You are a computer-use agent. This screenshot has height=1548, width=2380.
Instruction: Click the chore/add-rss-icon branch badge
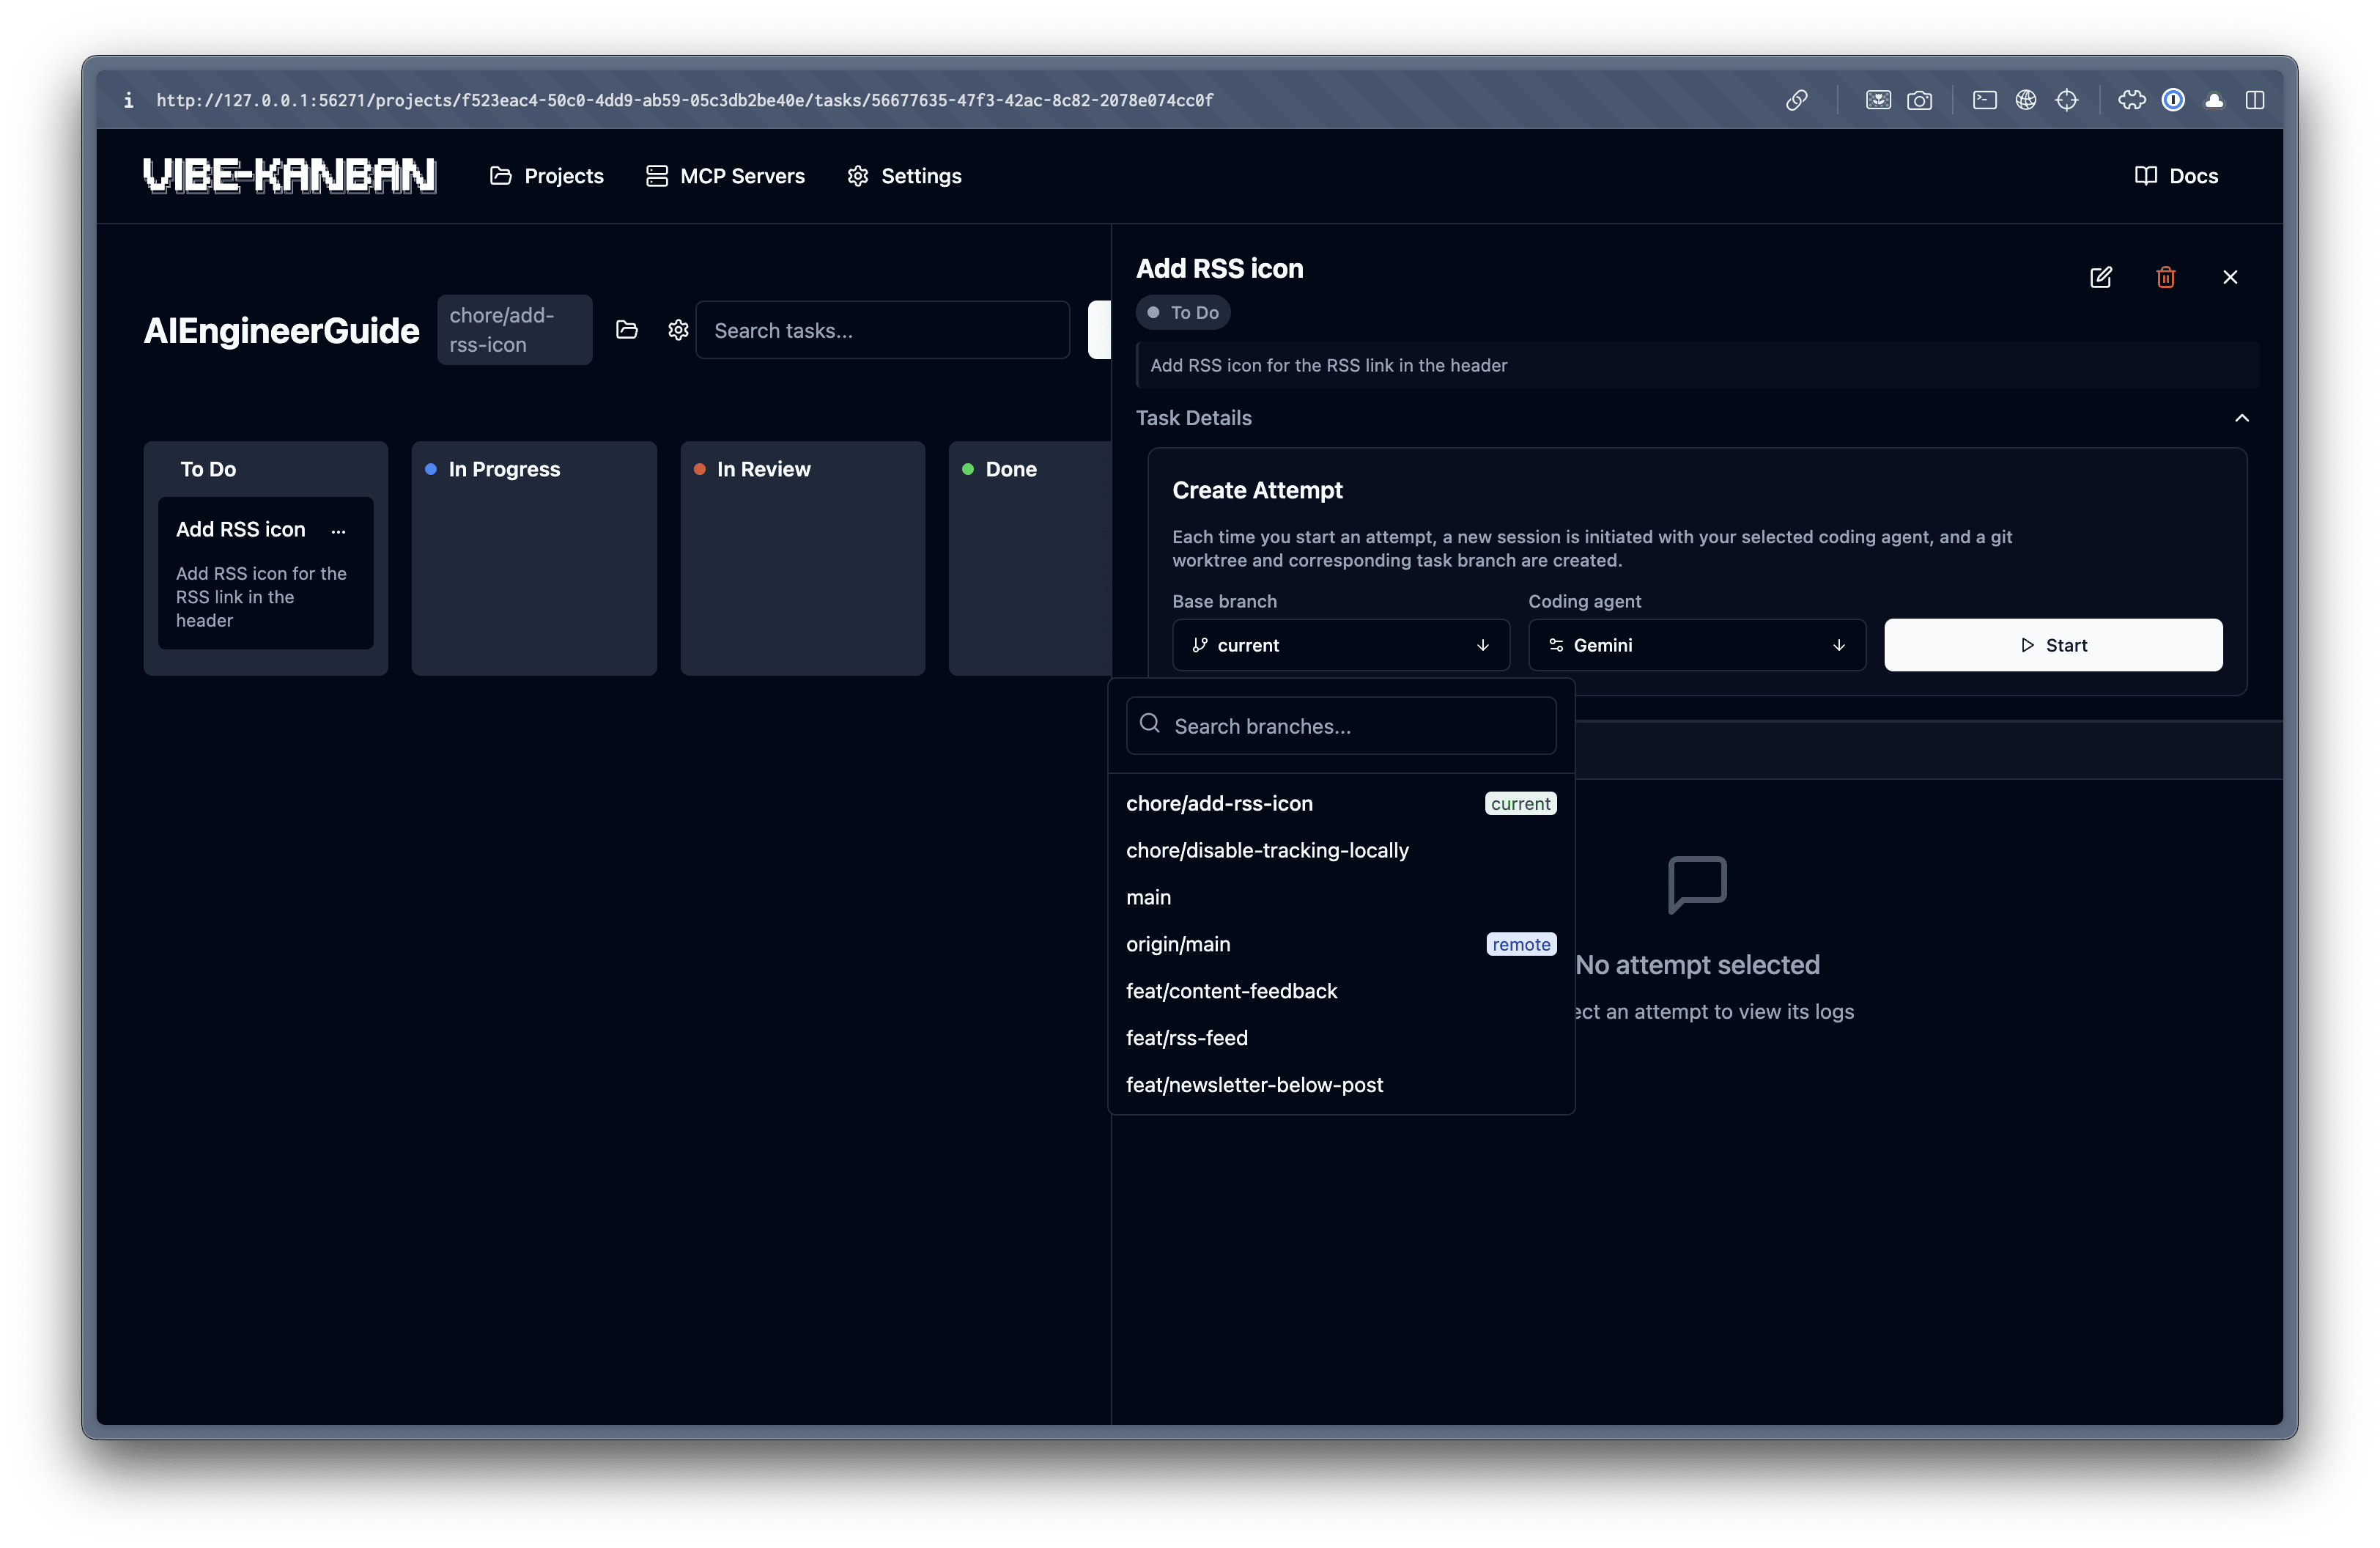tap(514, 330)
